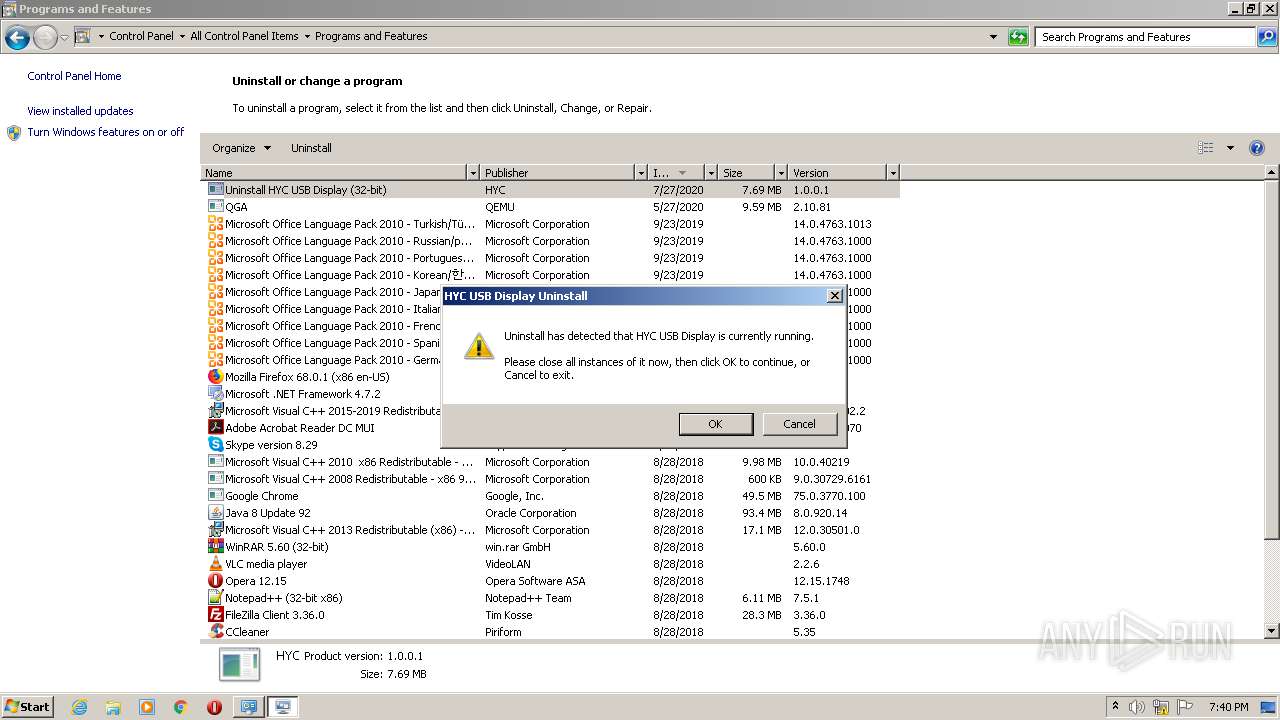
Task: Show hidden system tray icons
Action: [x=1115, y=707]
